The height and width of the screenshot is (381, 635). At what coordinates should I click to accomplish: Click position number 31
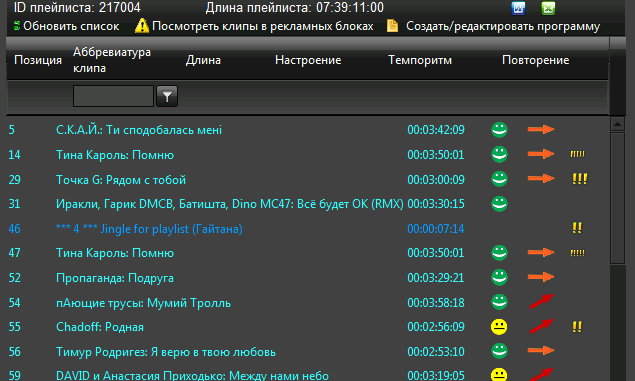(x=15, y=204)
